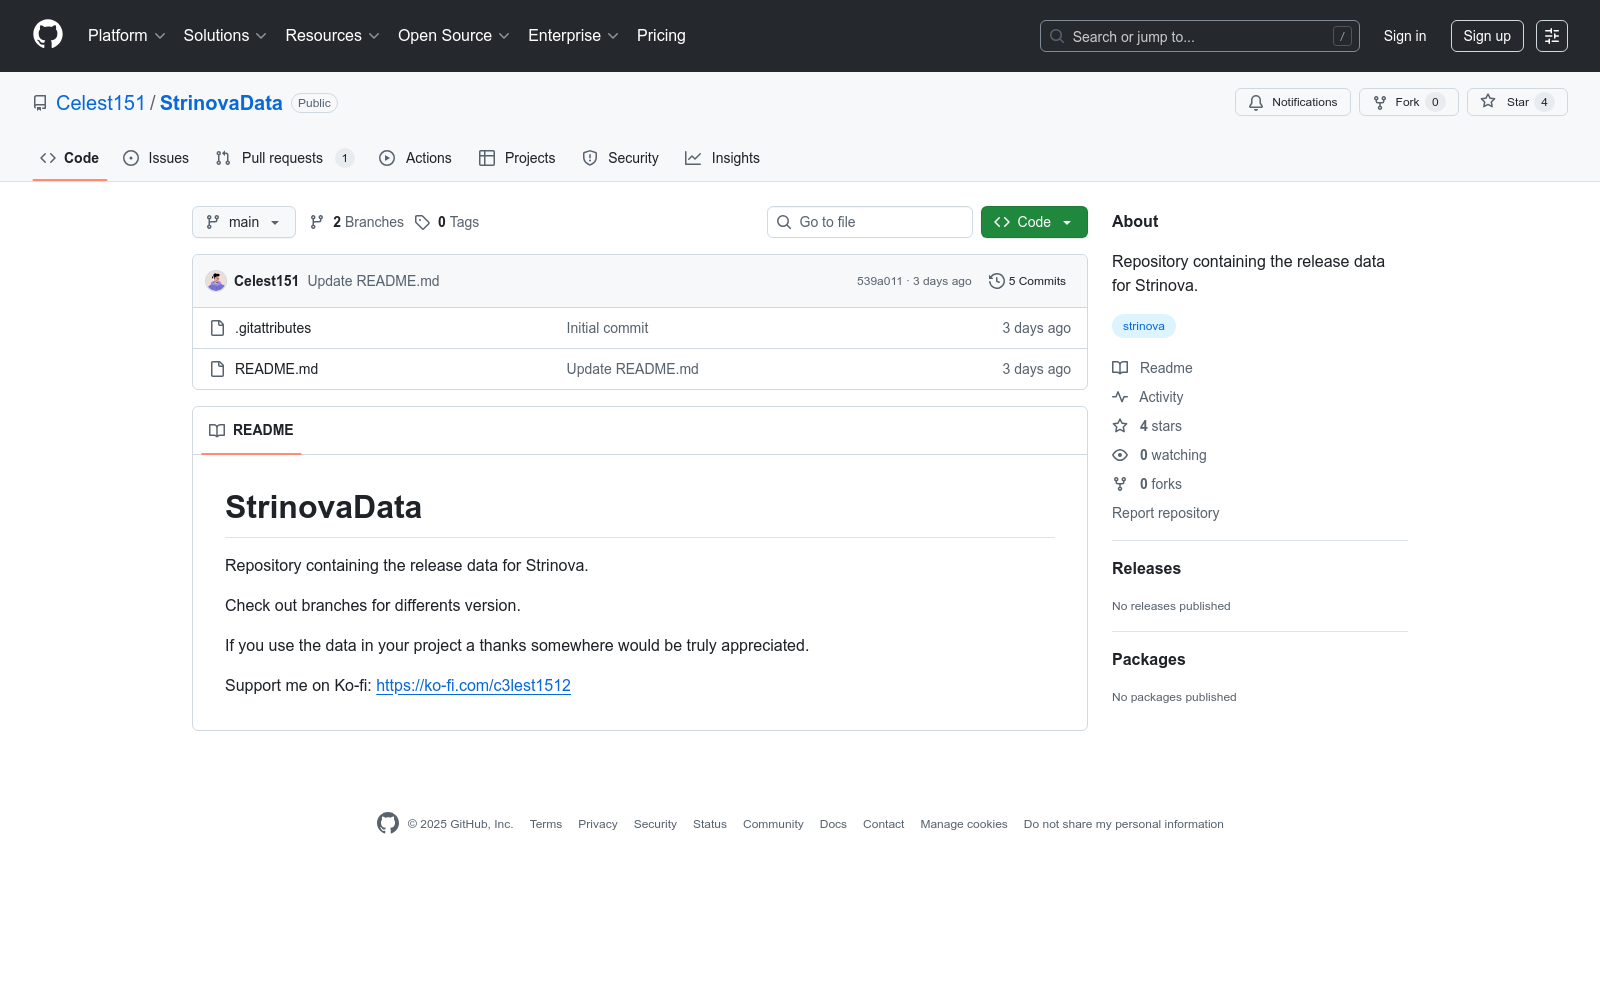Open the Docs footer link

[833, 824]
